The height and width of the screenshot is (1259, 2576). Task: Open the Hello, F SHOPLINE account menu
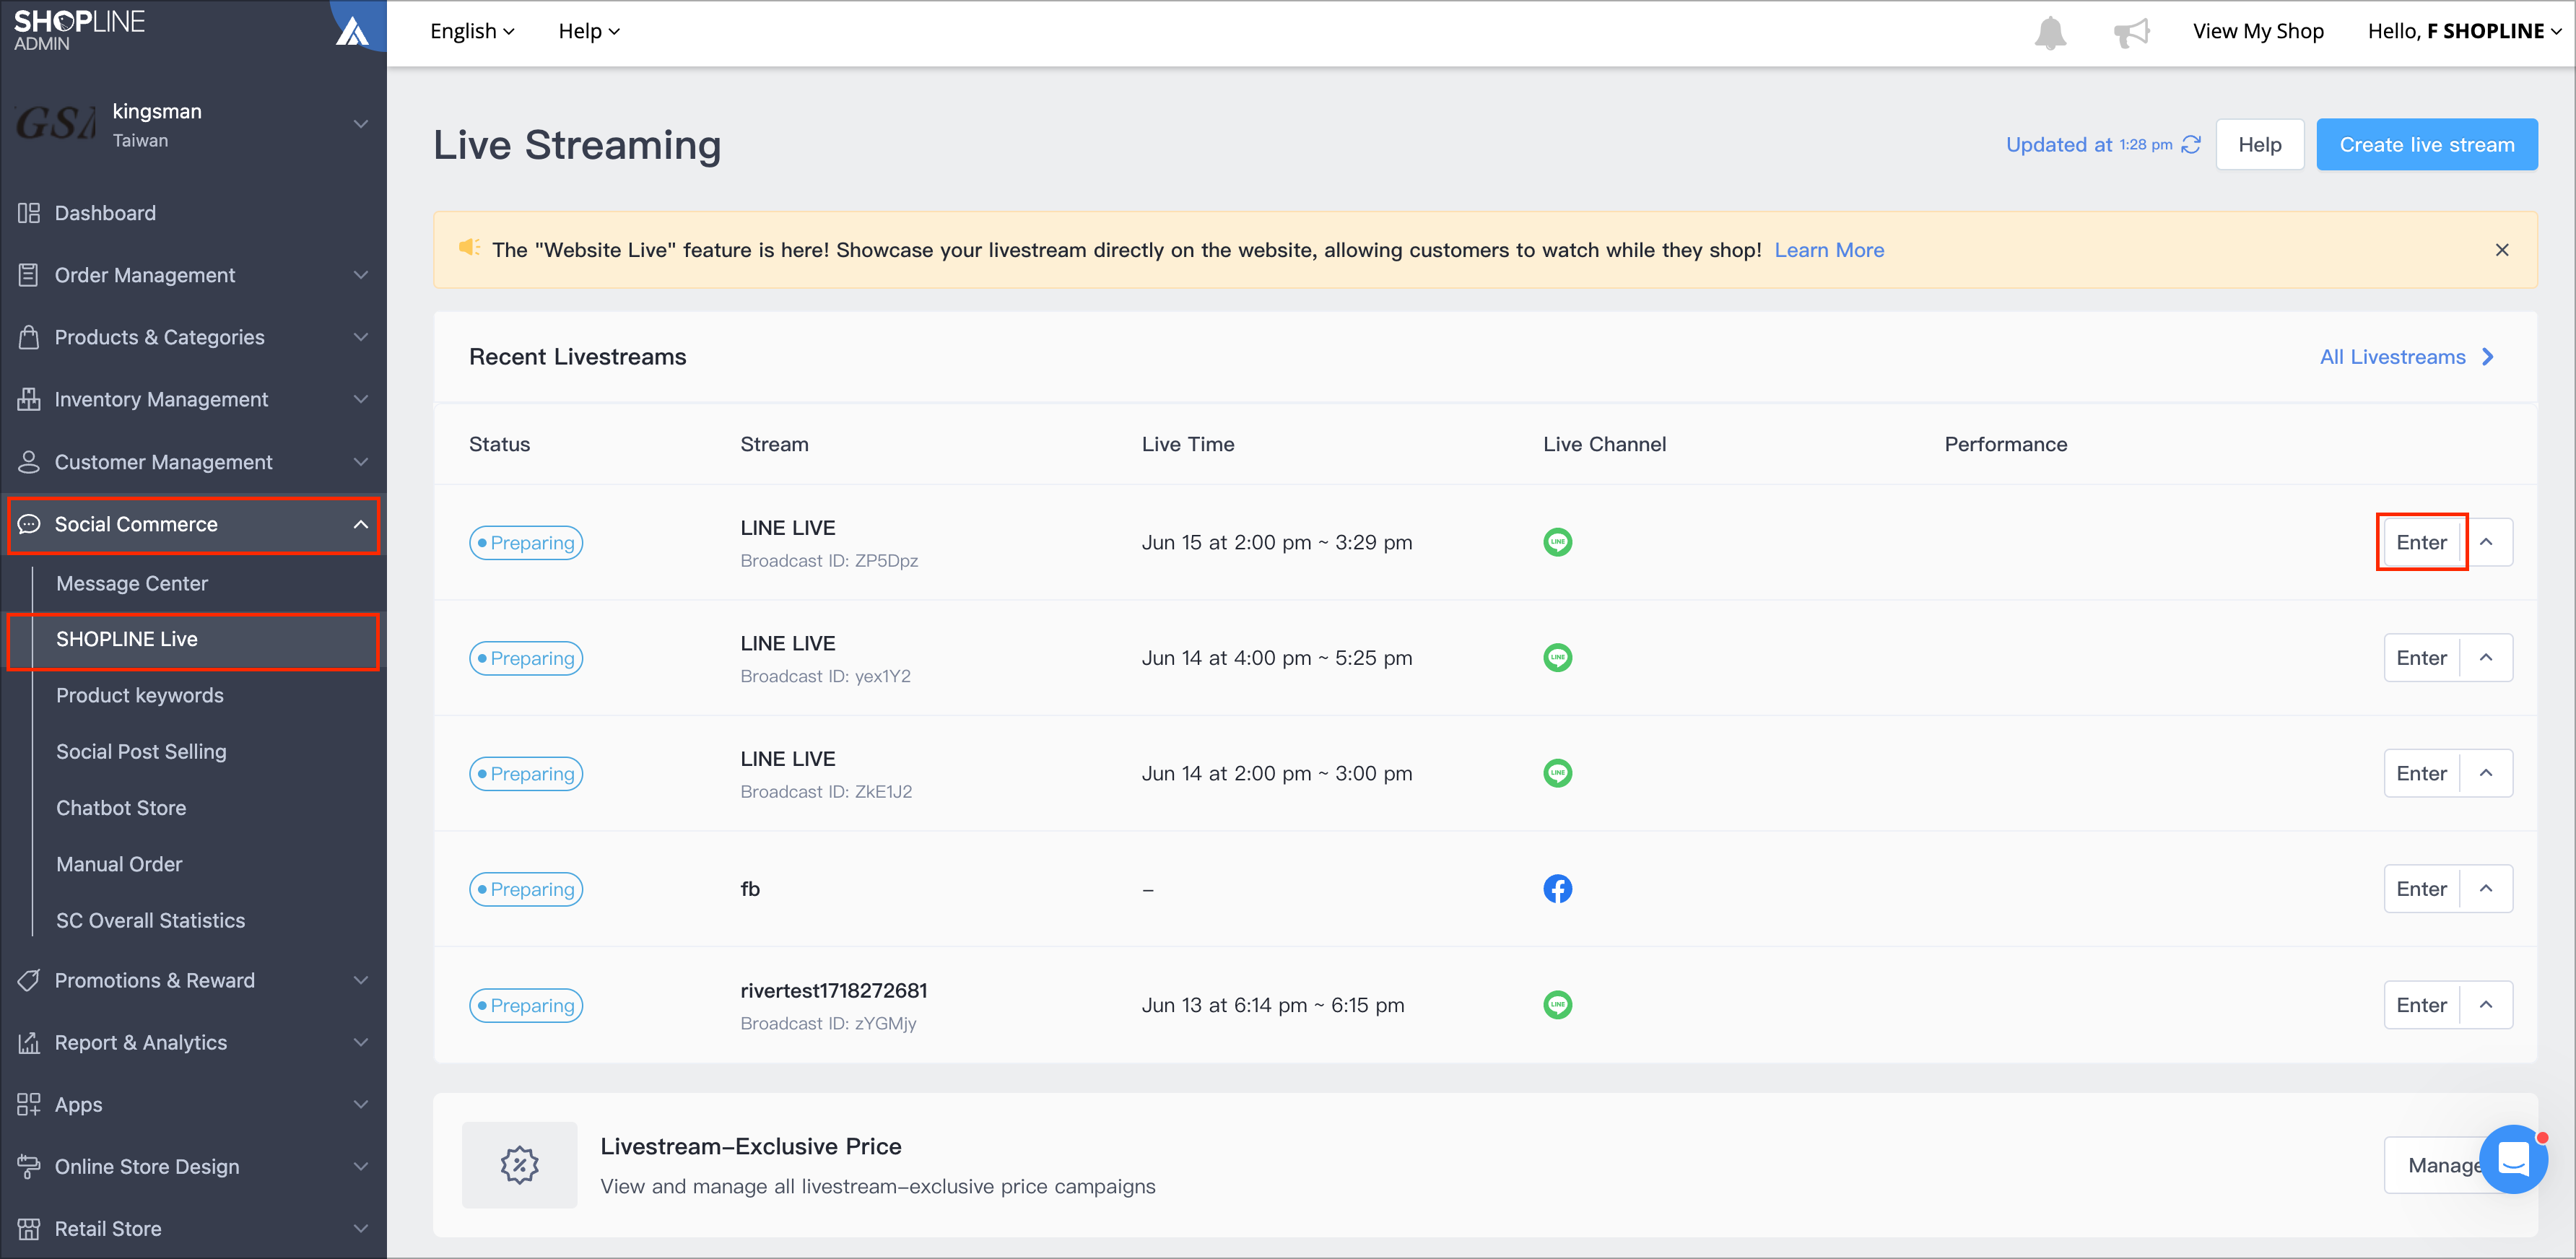click(x=2464, y=32)
